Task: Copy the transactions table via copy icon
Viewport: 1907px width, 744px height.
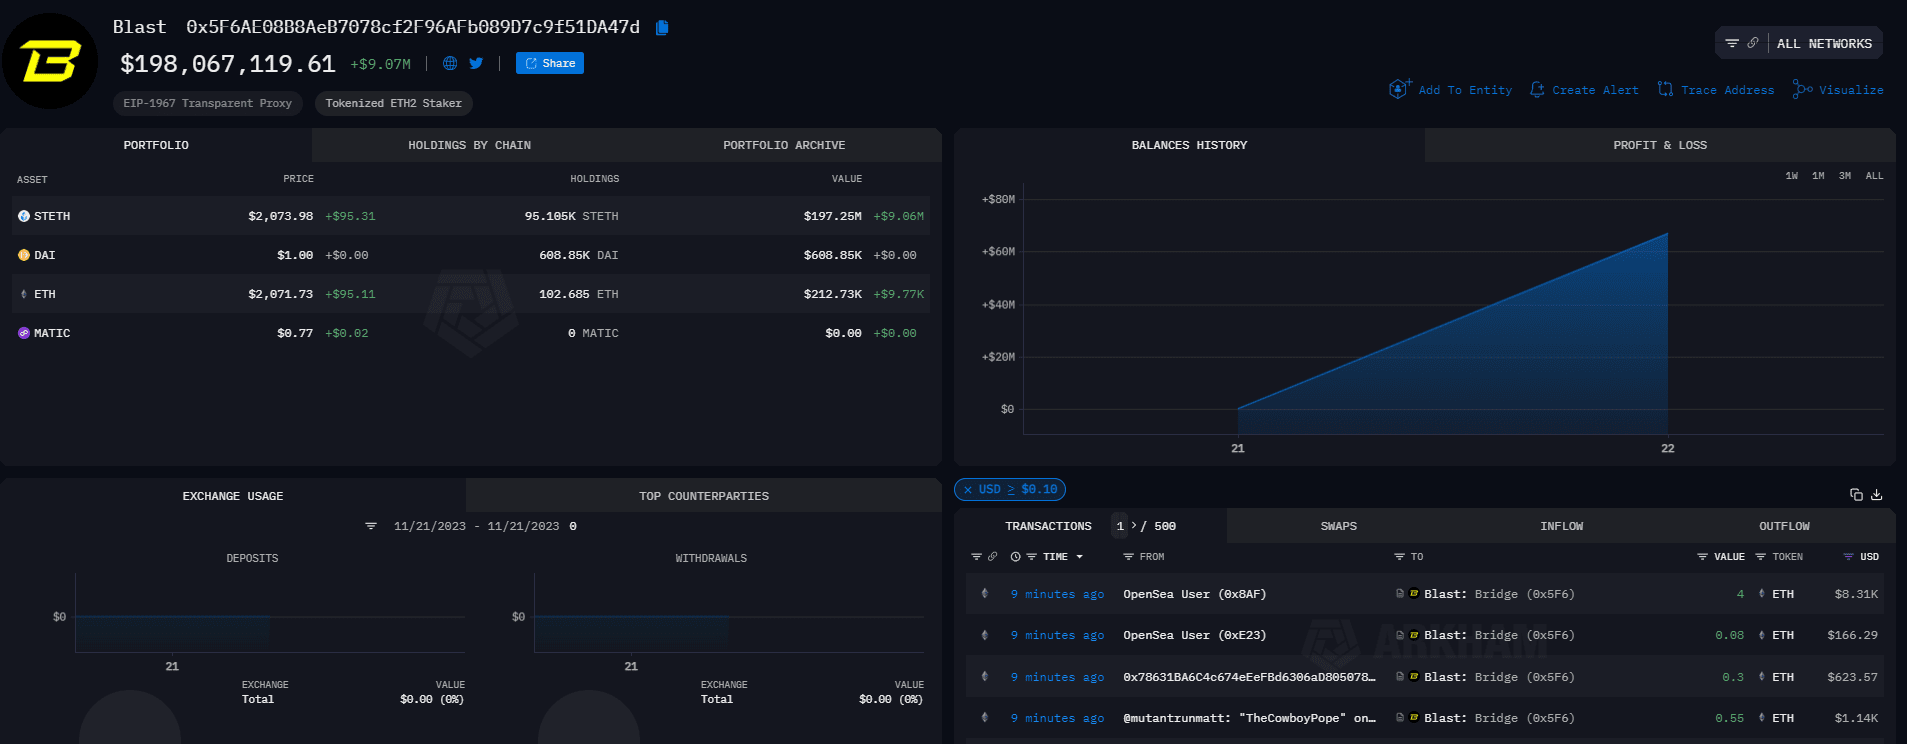Action: point(1856,494)
